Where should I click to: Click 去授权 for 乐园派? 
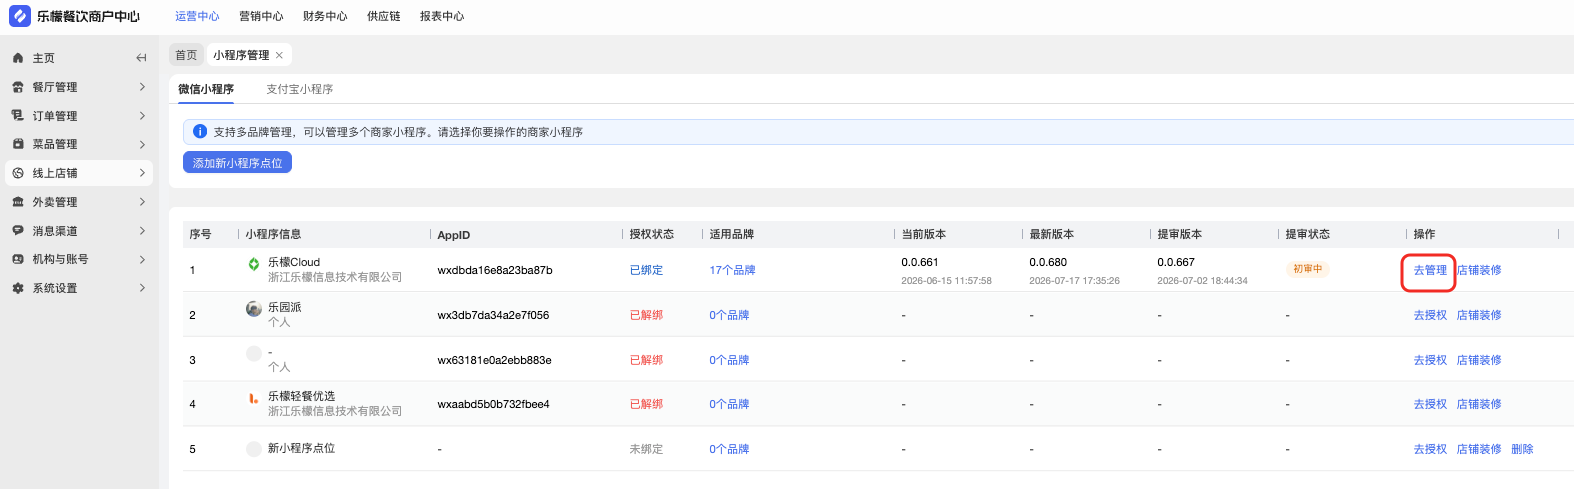[1430, 315]
